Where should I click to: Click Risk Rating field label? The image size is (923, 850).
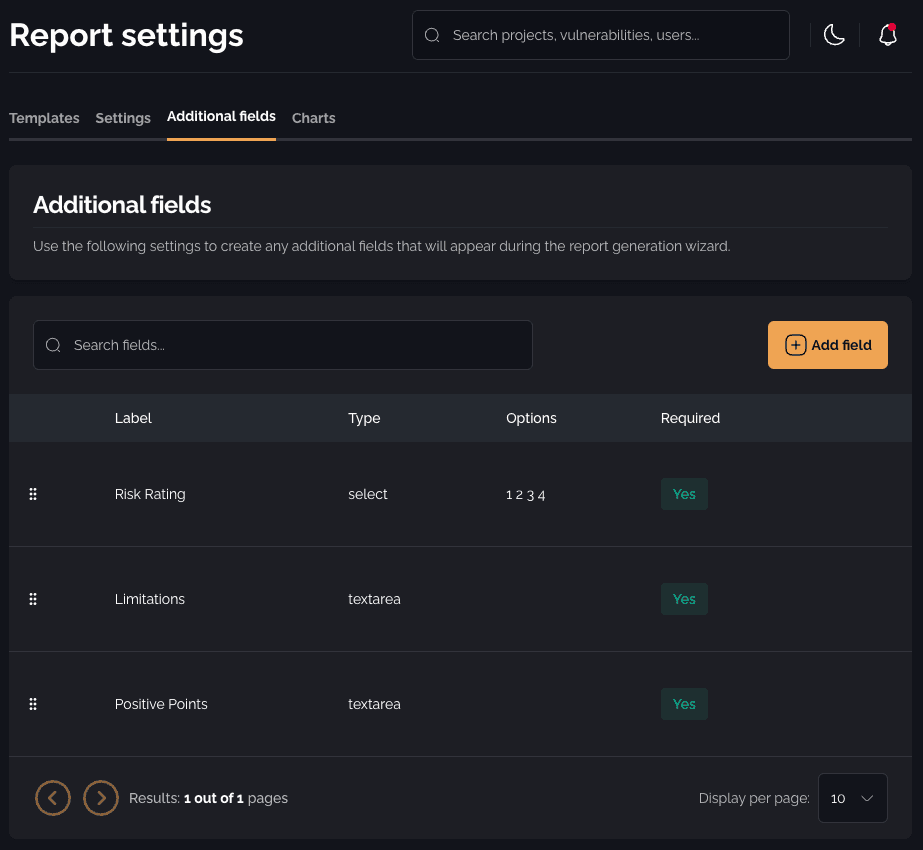tap(150, 494)
